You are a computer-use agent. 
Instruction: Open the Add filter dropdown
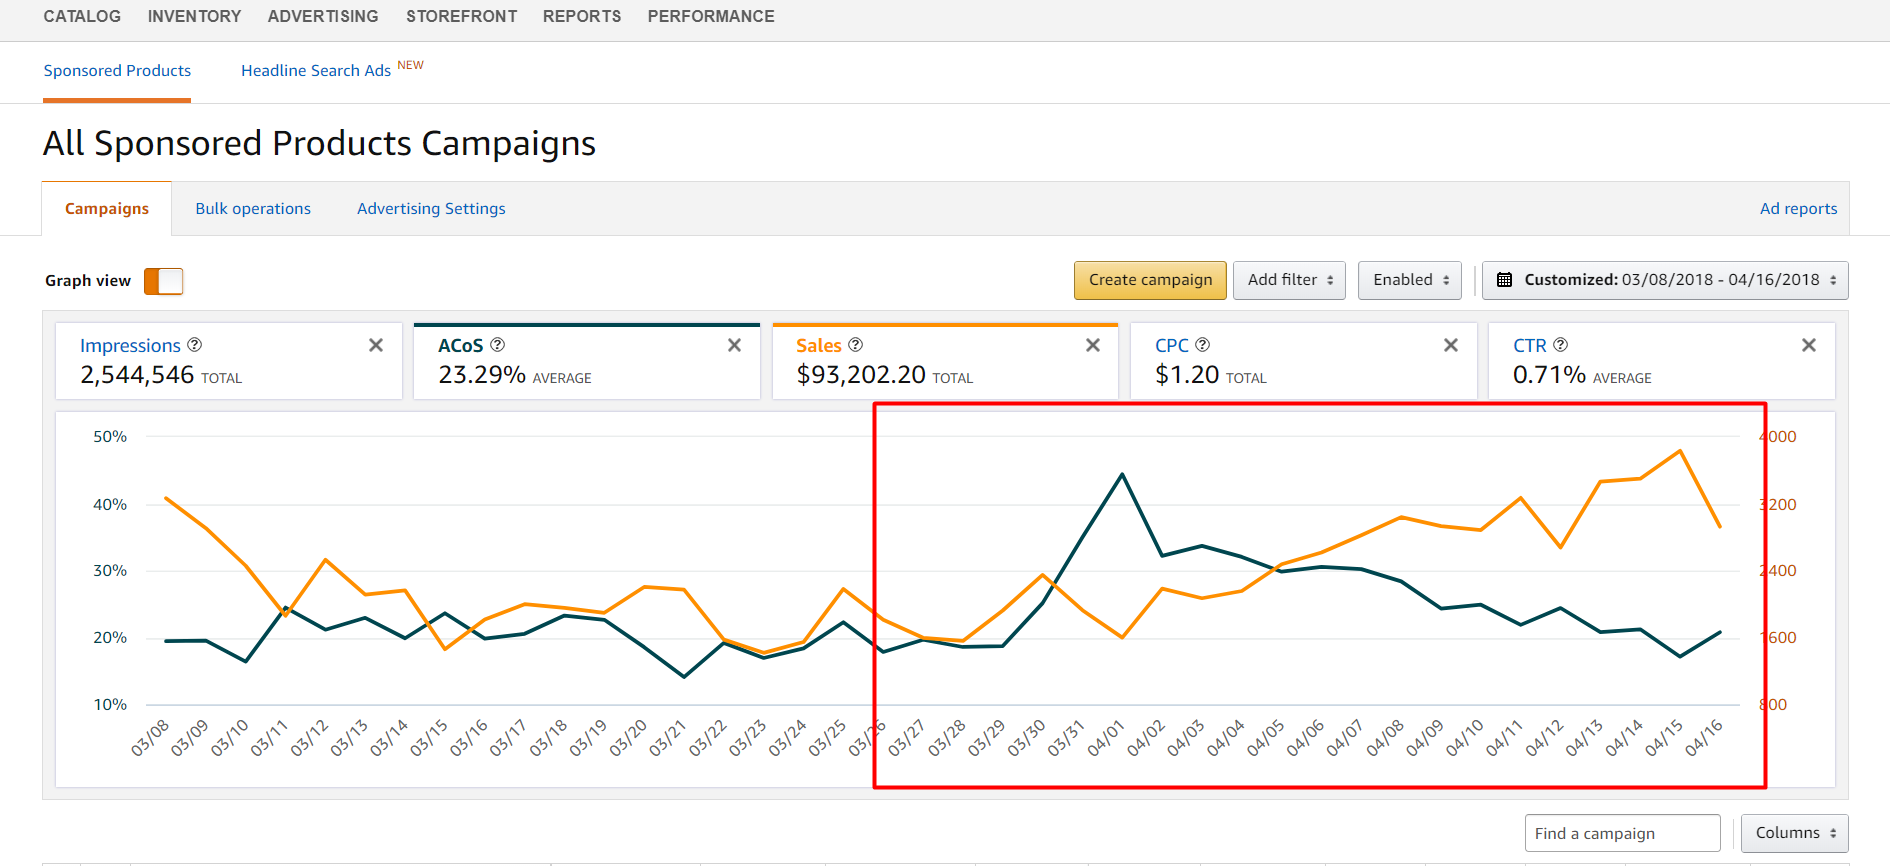(1289, 280)
